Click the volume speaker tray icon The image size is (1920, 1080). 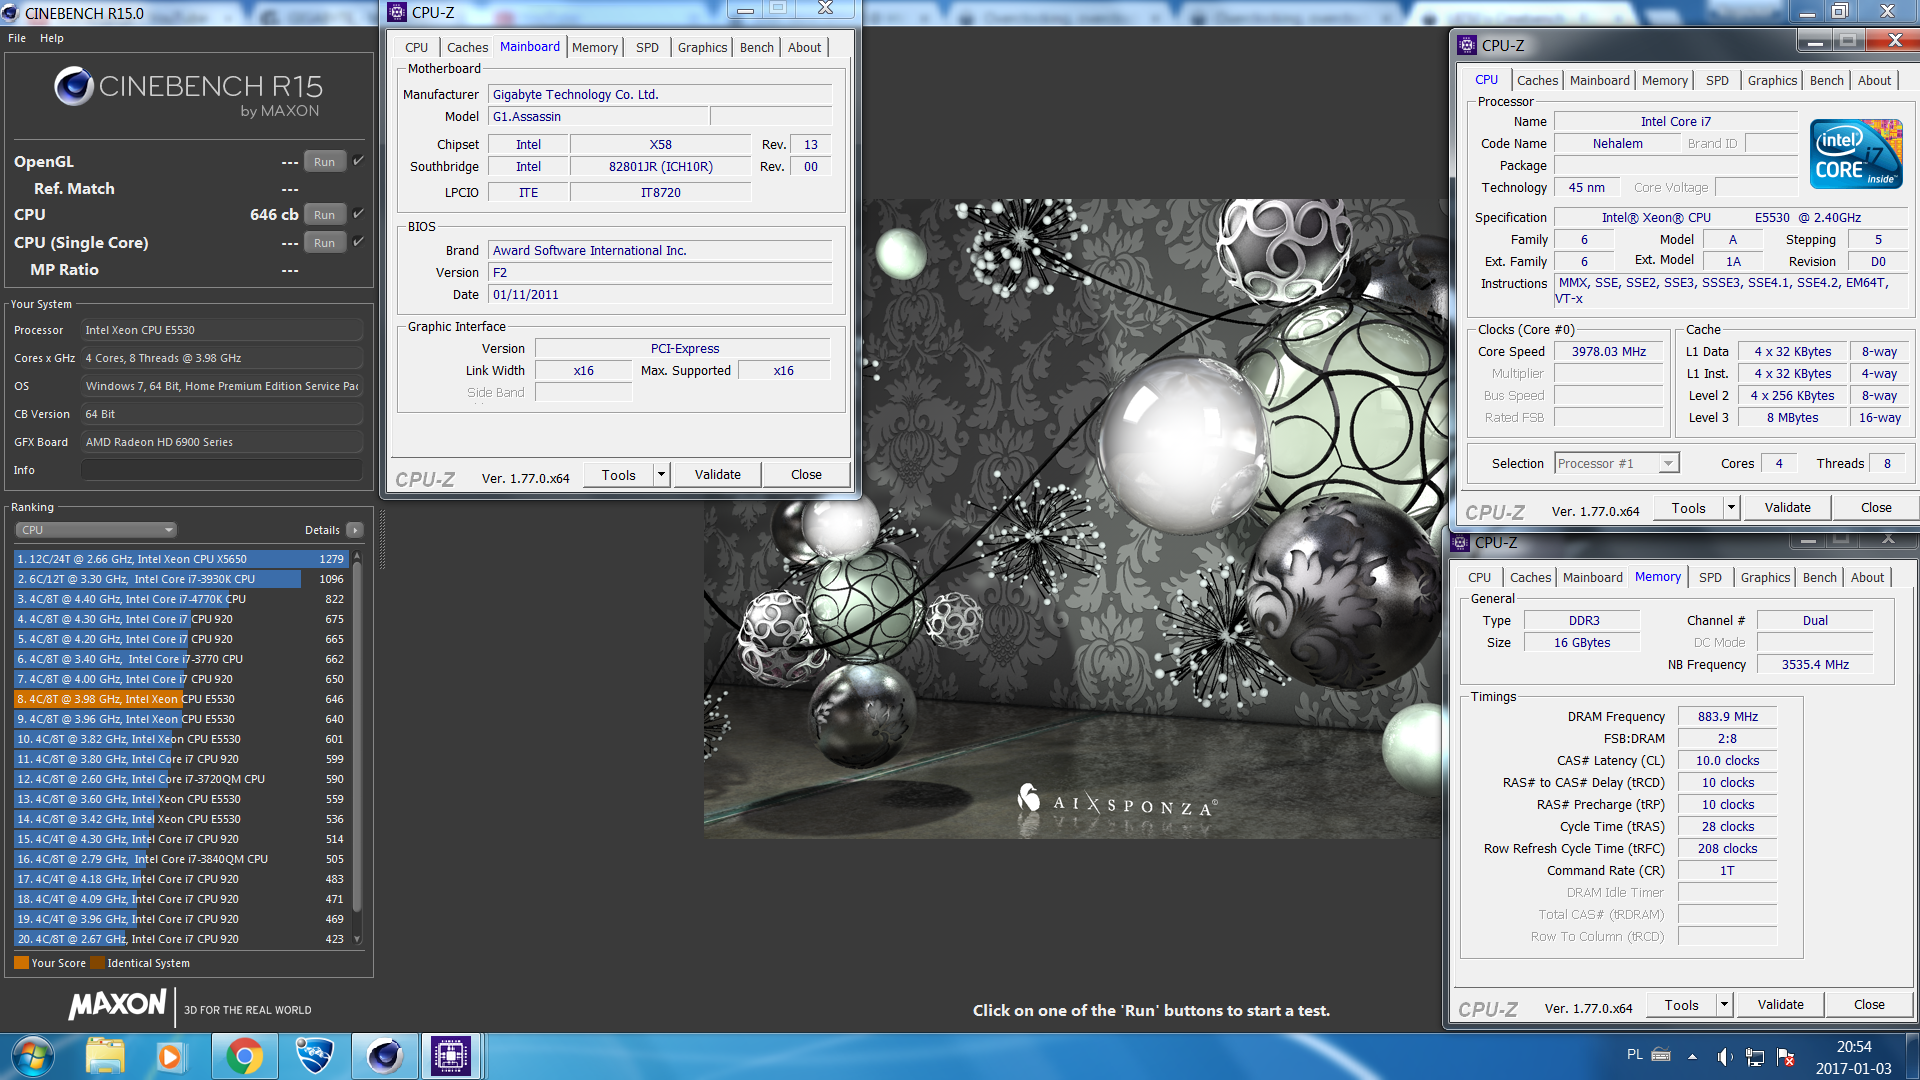point(1724,1056)
